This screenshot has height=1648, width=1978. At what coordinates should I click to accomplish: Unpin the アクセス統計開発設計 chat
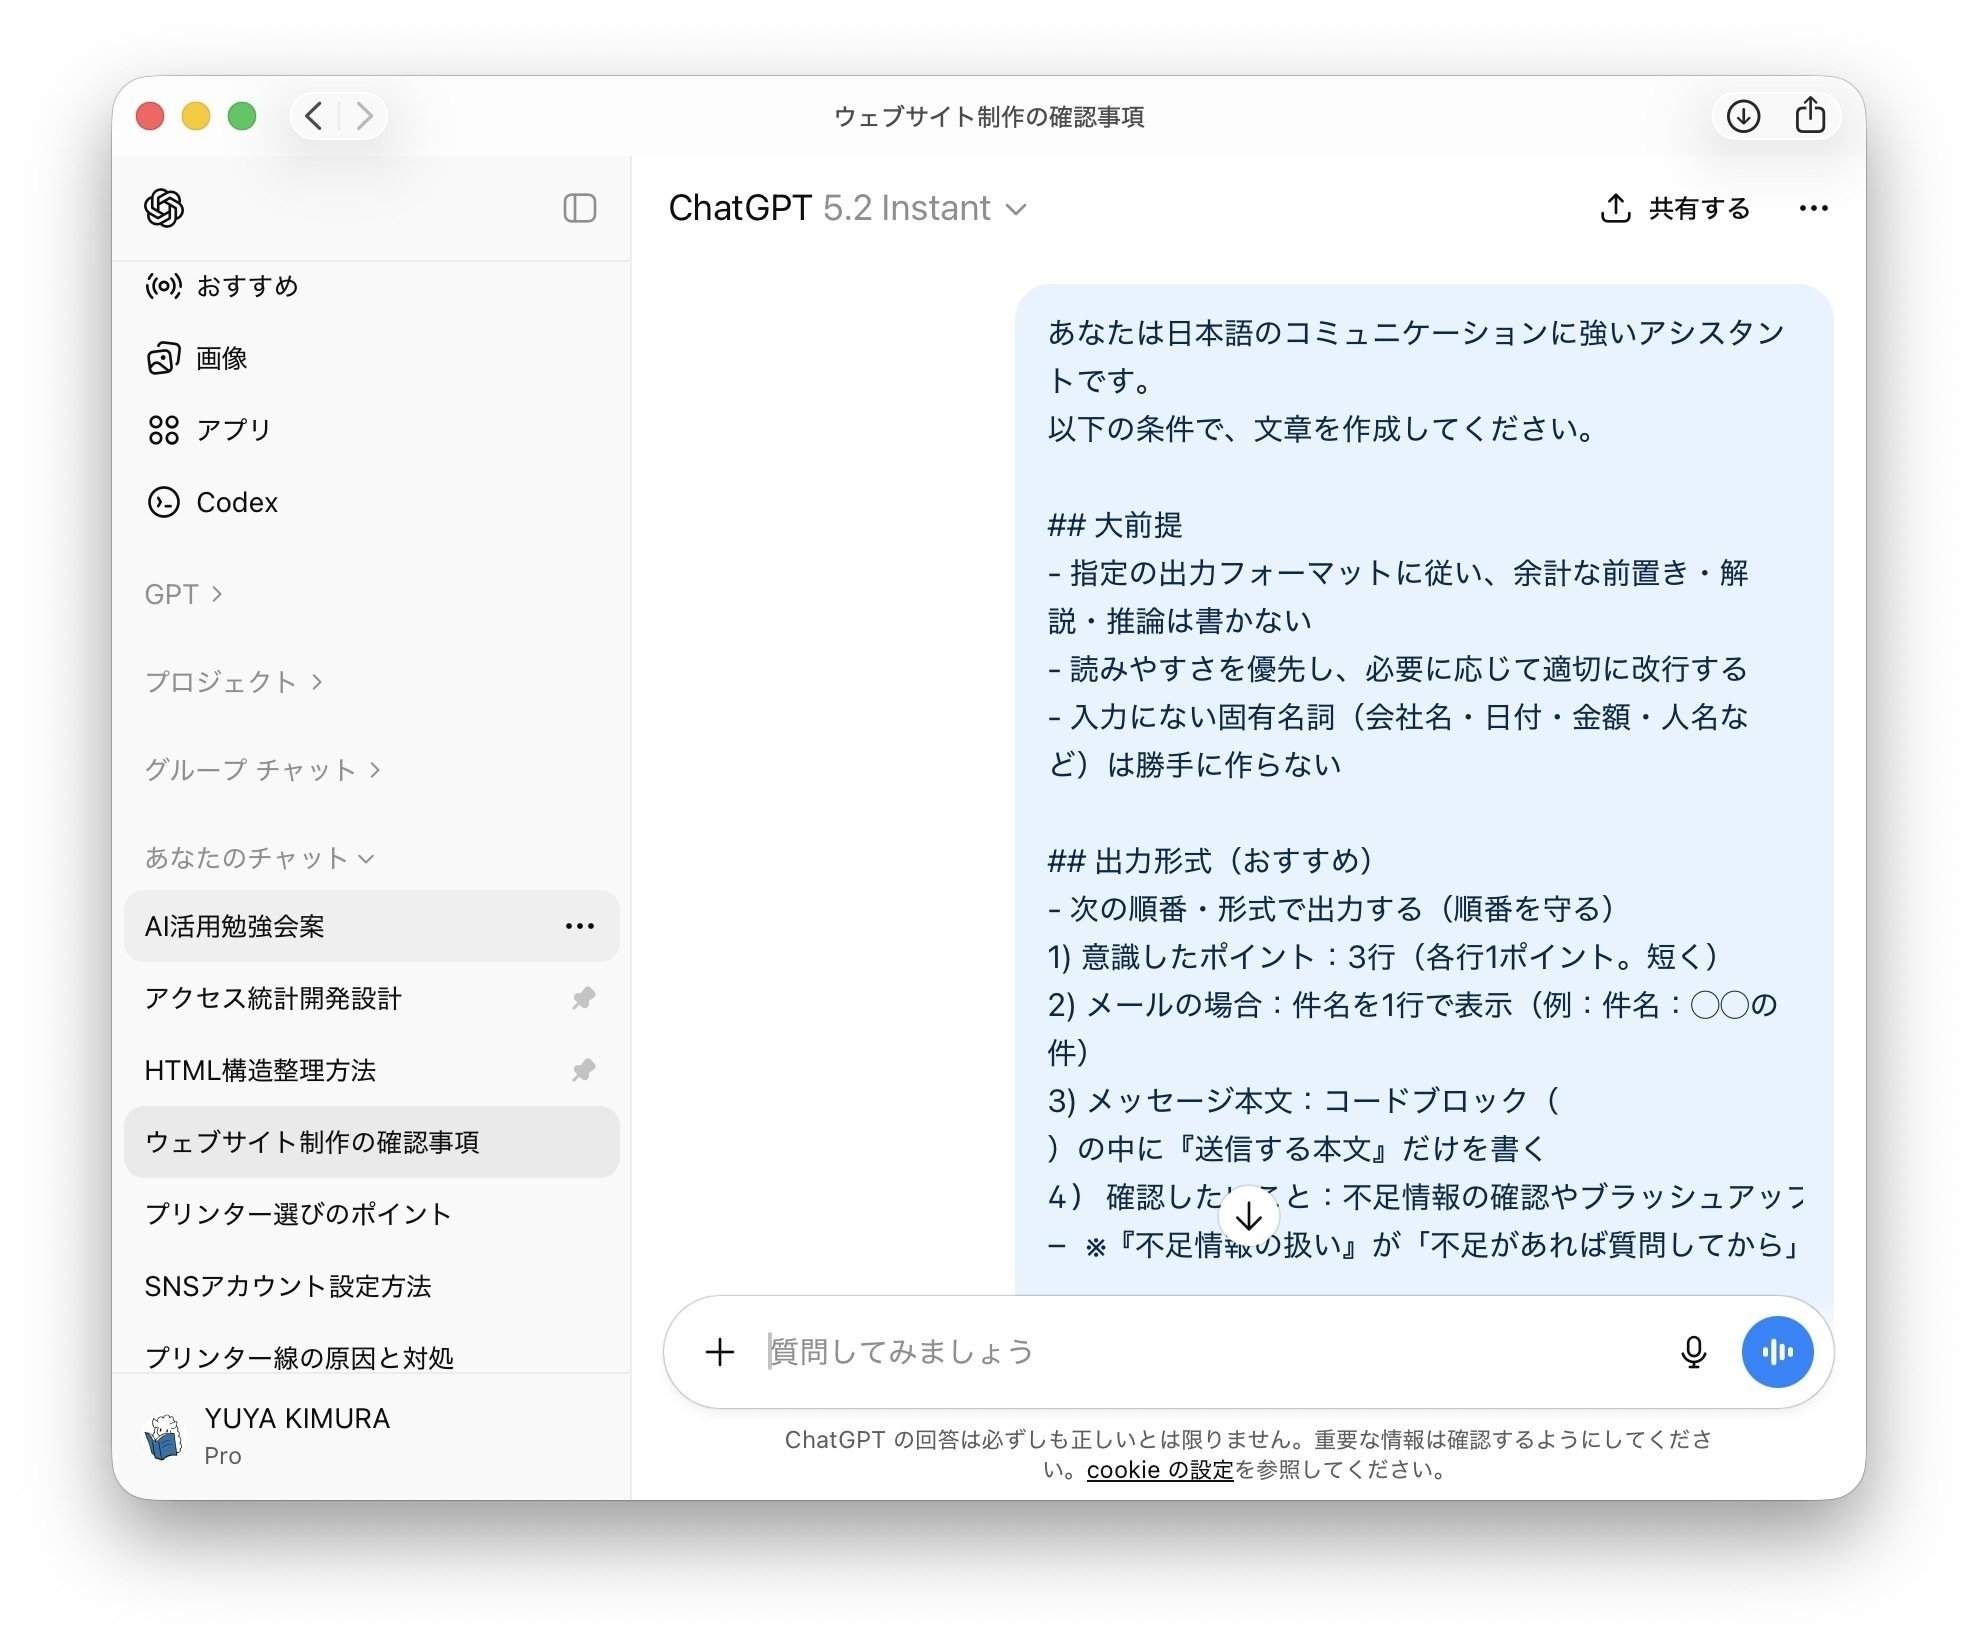[x=583, y=998]
